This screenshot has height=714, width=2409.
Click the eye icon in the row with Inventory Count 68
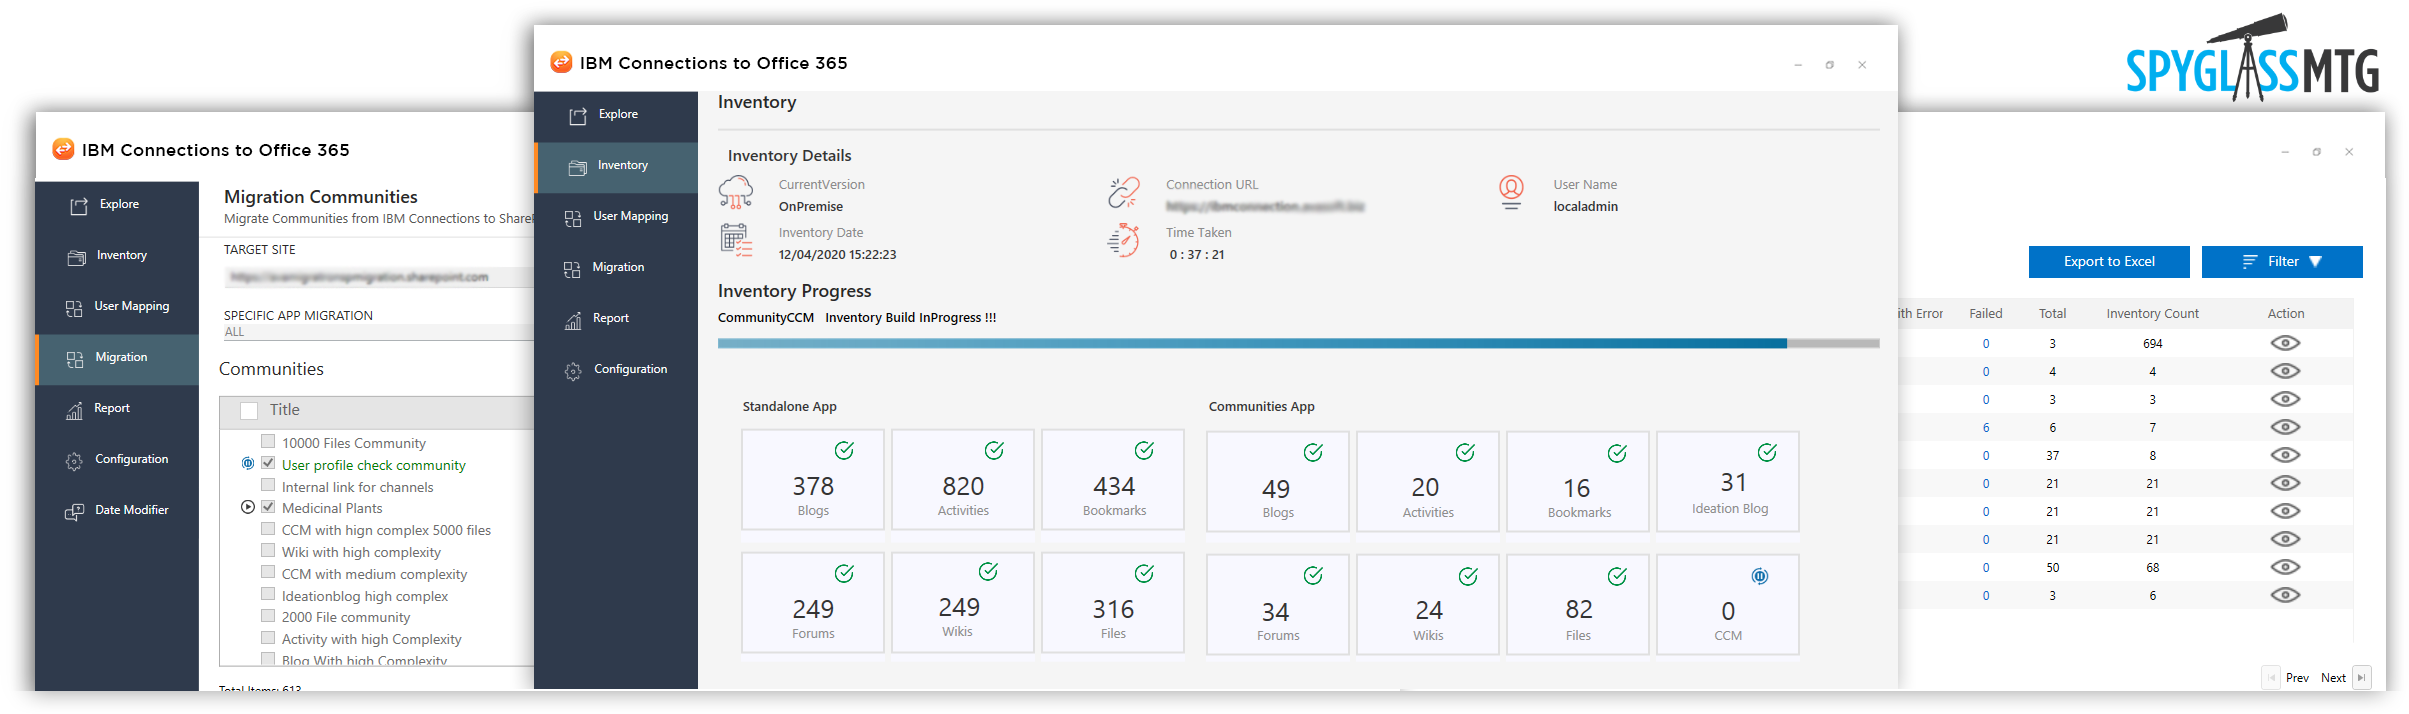pos(2285,567)
